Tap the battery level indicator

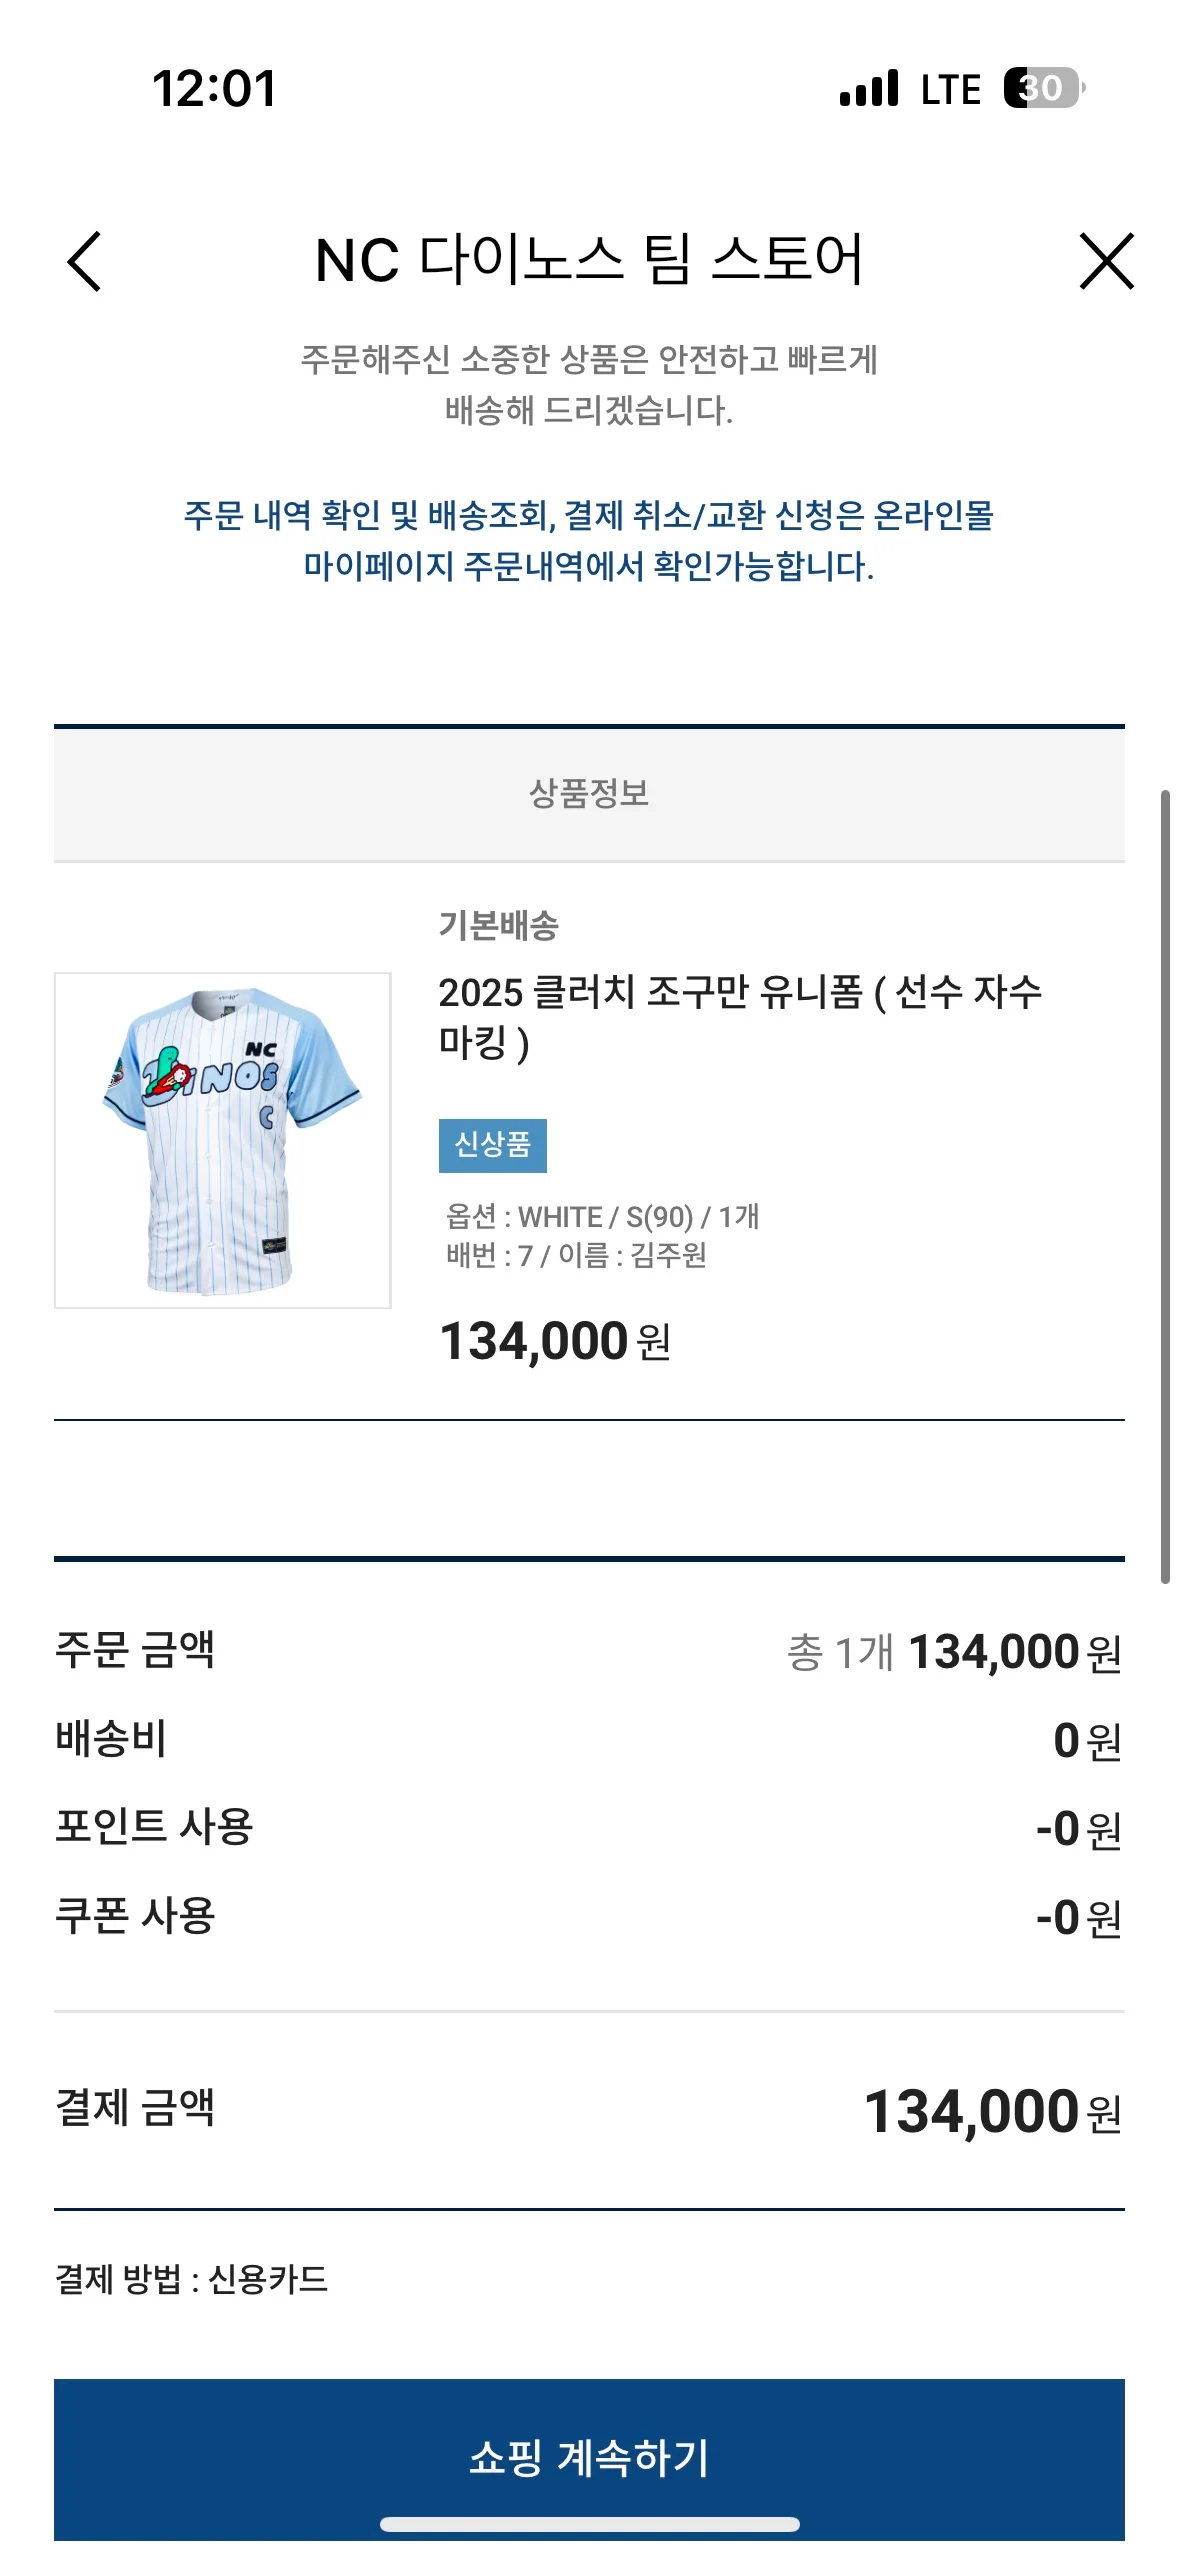coord(1044,88)
